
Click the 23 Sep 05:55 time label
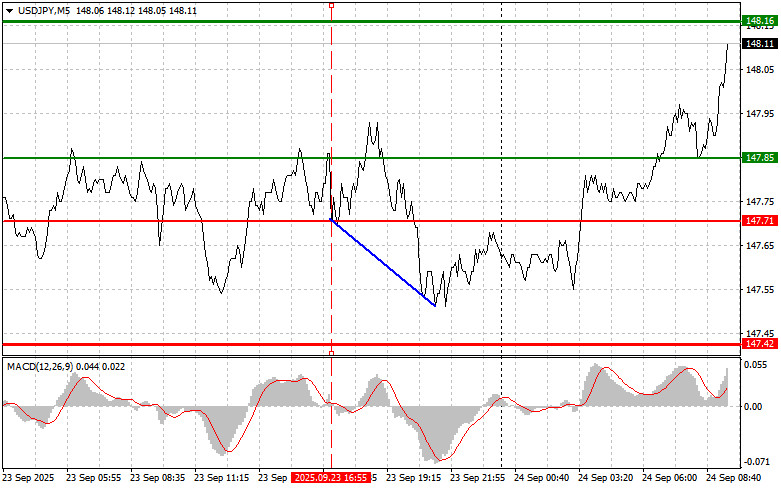94,478
